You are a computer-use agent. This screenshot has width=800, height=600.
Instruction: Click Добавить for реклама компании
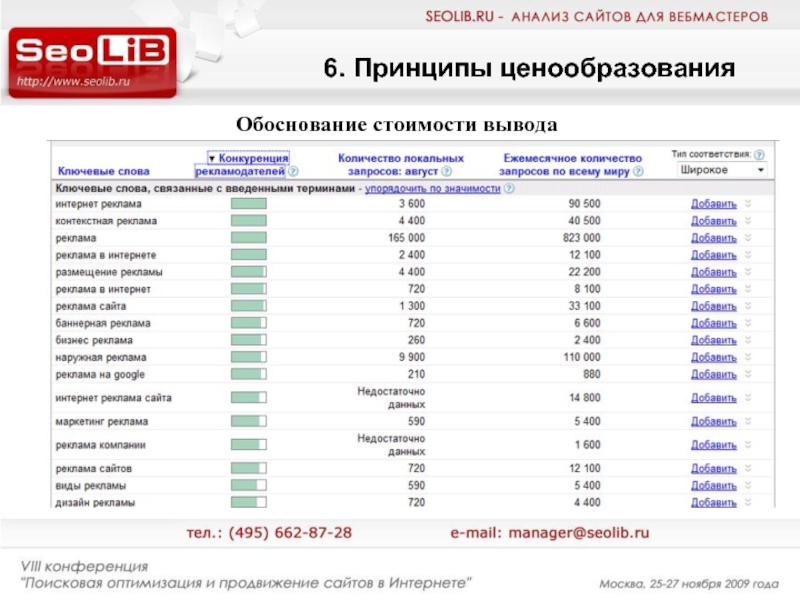[x=714, y=445]
